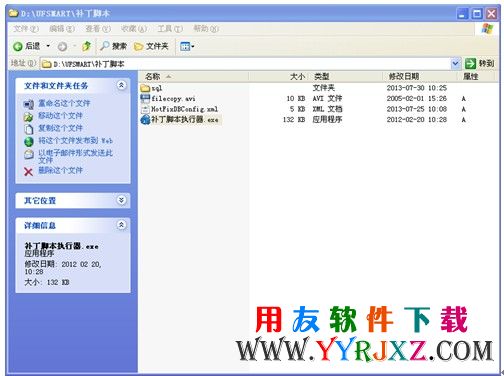The height and width of the screenshot is (376, 504).
Task: Click 移动这个文件 link
Action: pyautogui.click(x=60, y=116)
